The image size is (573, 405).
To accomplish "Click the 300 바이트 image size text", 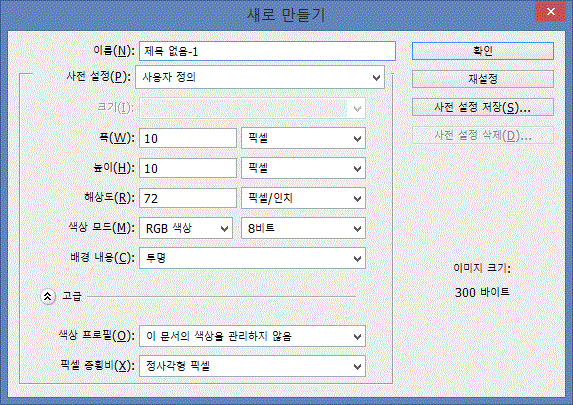I will click(482, 292).
